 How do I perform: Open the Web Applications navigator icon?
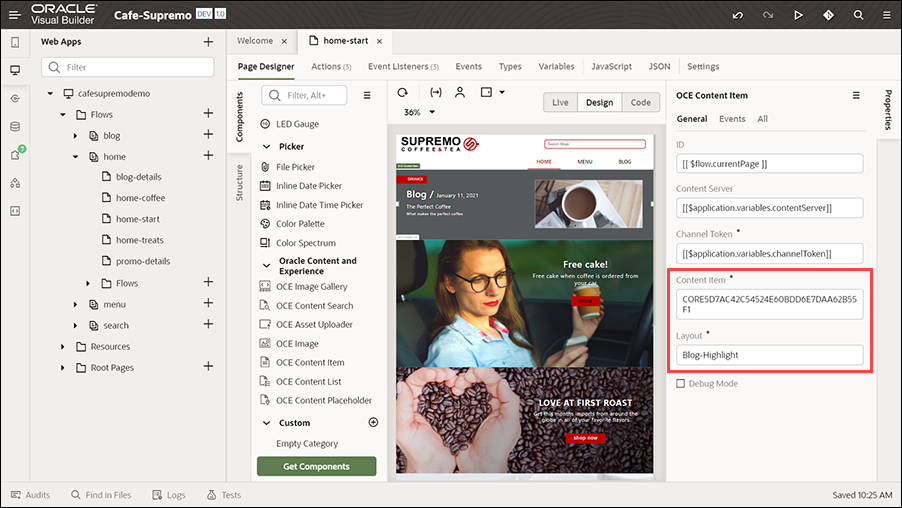[x=15, y=70]
